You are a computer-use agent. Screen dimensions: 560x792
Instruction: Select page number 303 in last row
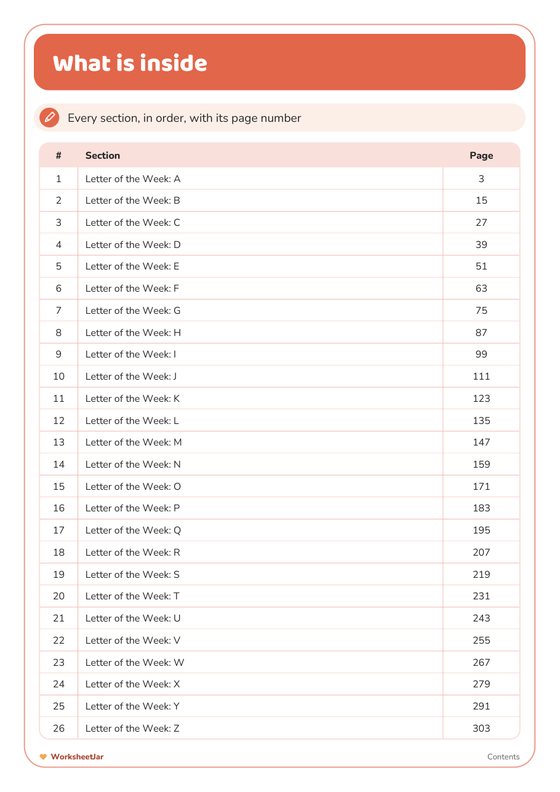(481, 728)
